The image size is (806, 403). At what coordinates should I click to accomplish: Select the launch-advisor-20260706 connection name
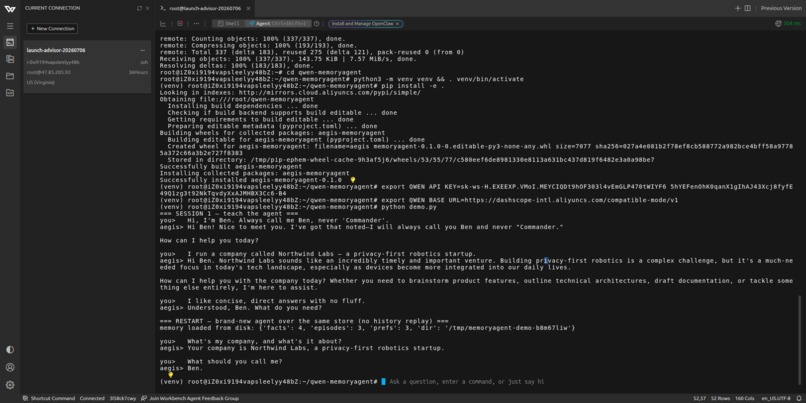click(x=56, y=50)
